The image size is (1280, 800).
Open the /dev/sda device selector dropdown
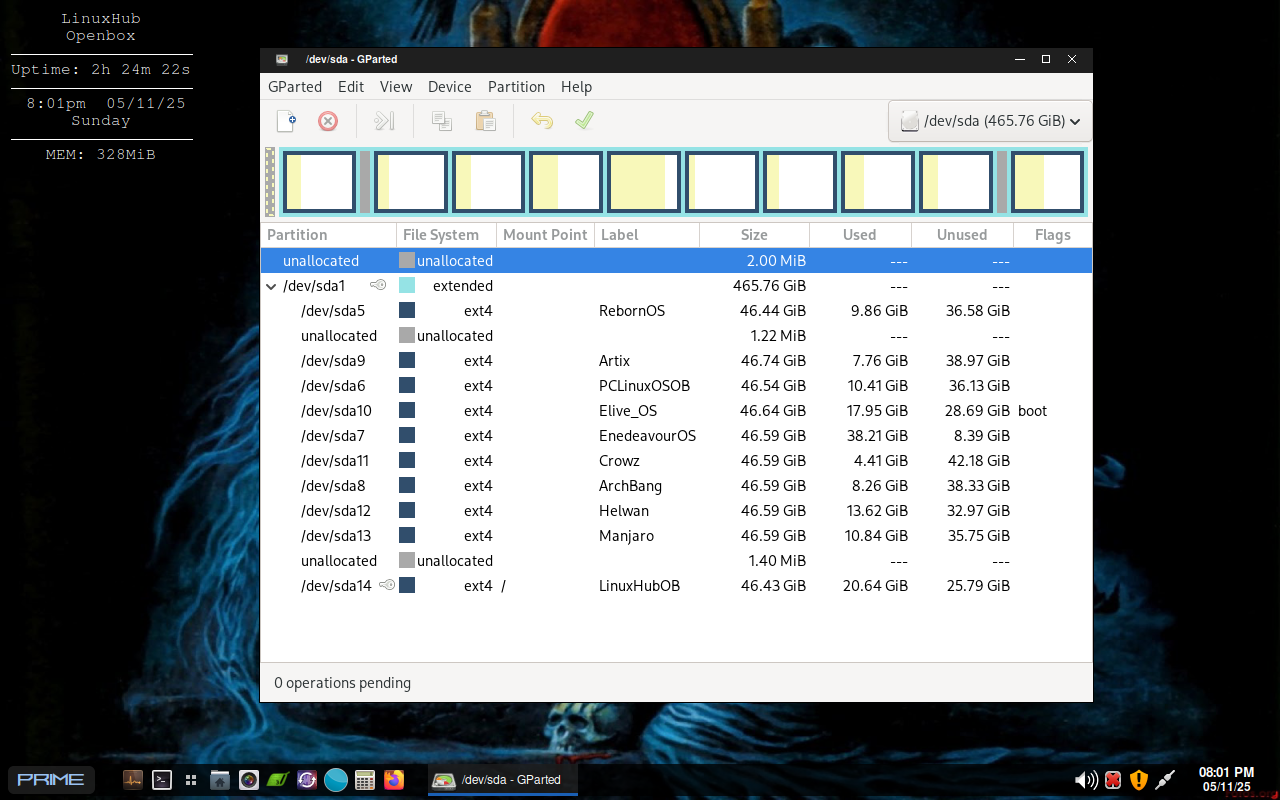coord(990,121)
